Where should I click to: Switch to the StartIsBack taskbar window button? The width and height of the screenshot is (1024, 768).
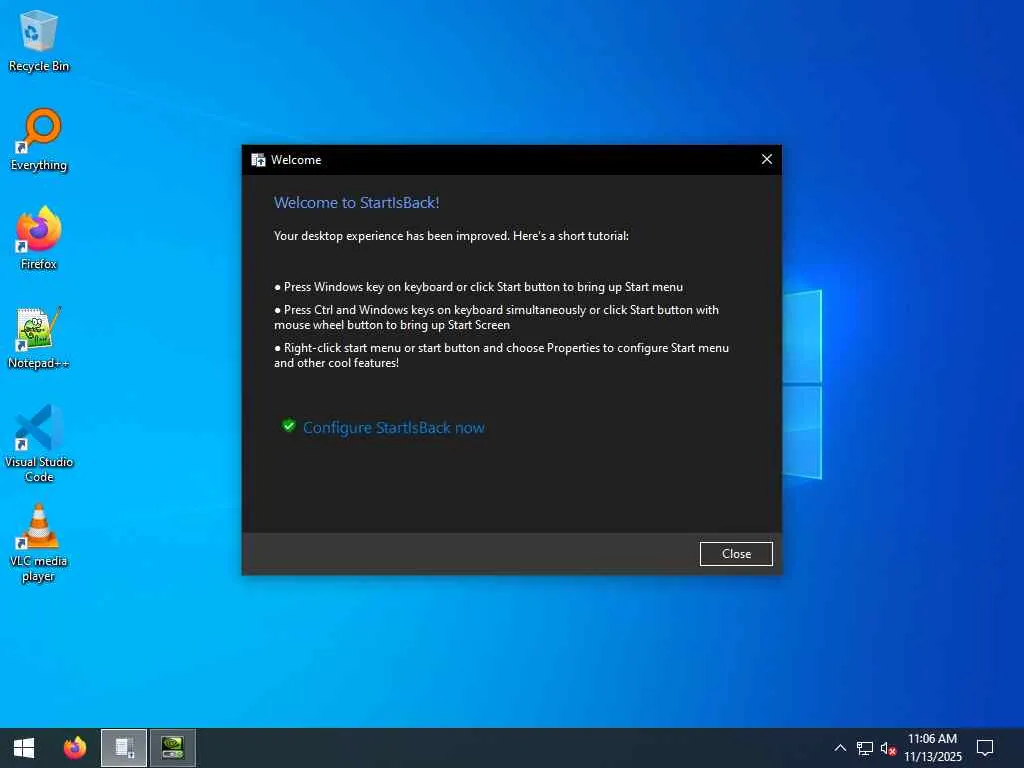[124, 748]
